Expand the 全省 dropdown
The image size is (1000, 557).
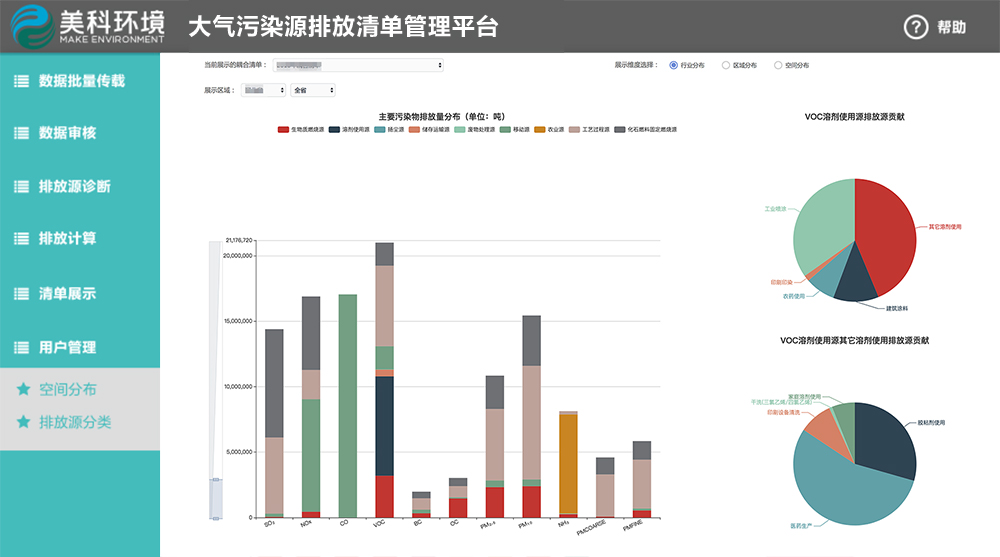312,90
